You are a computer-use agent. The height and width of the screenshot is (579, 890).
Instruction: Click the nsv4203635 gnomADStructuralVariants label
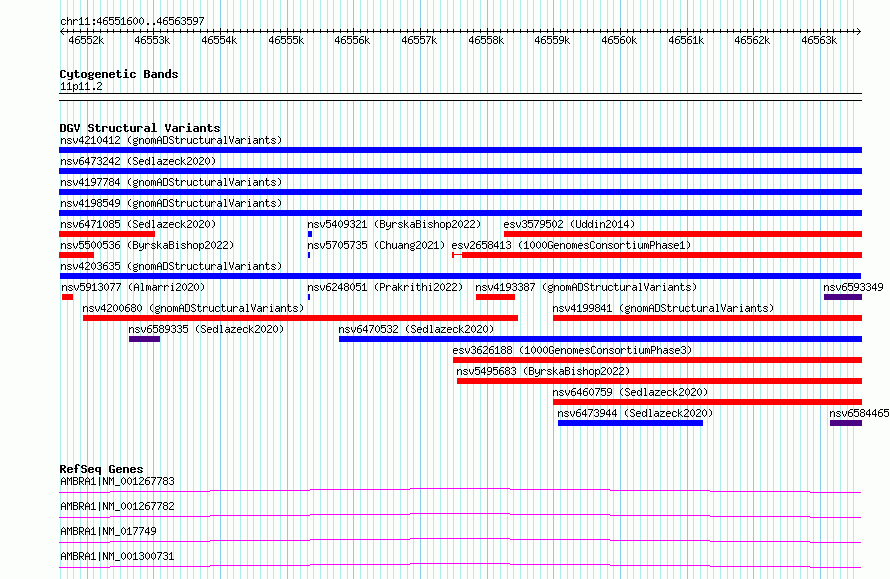pyautogui.click(x=171, y=266)
